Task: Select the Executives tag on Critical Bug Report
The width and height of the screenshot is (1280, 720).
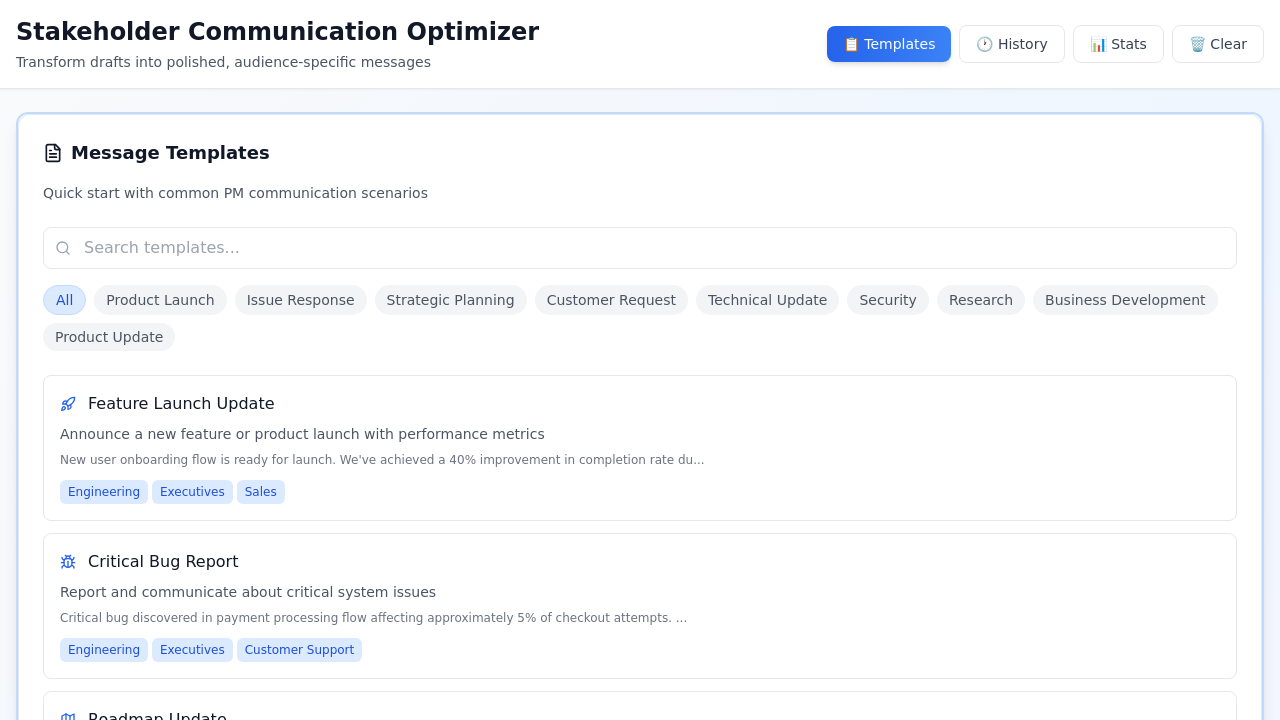Action: click(x=192, y=650)
